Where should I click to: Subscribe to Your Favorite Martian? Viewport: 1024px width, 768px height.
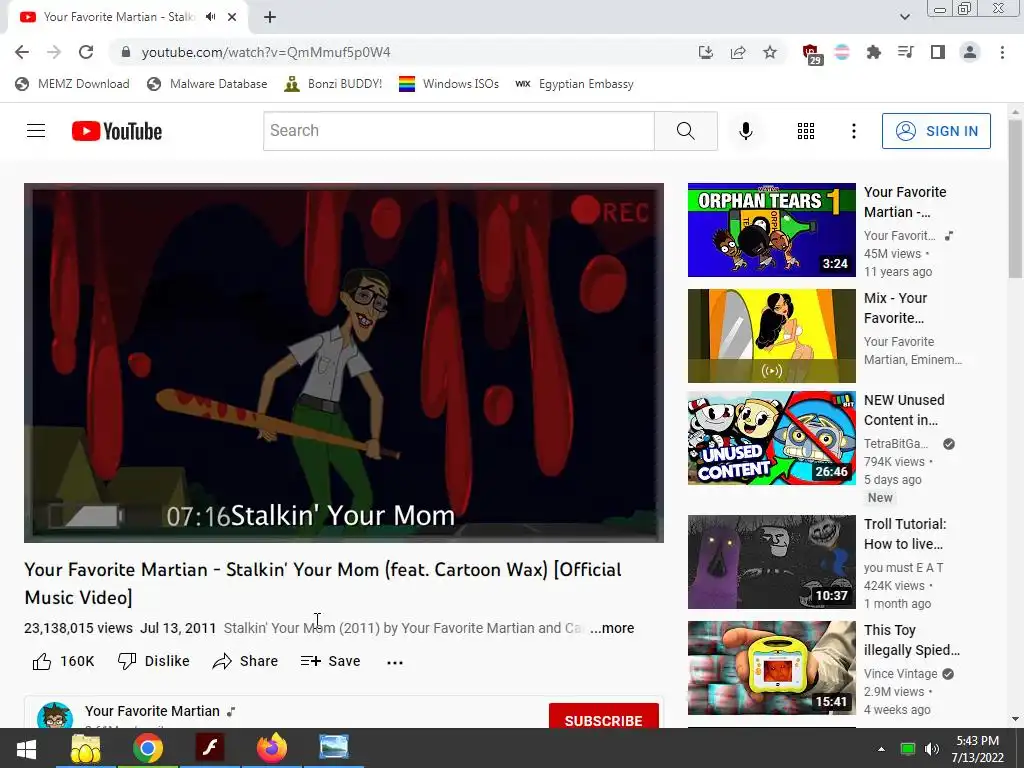(603, 716)
